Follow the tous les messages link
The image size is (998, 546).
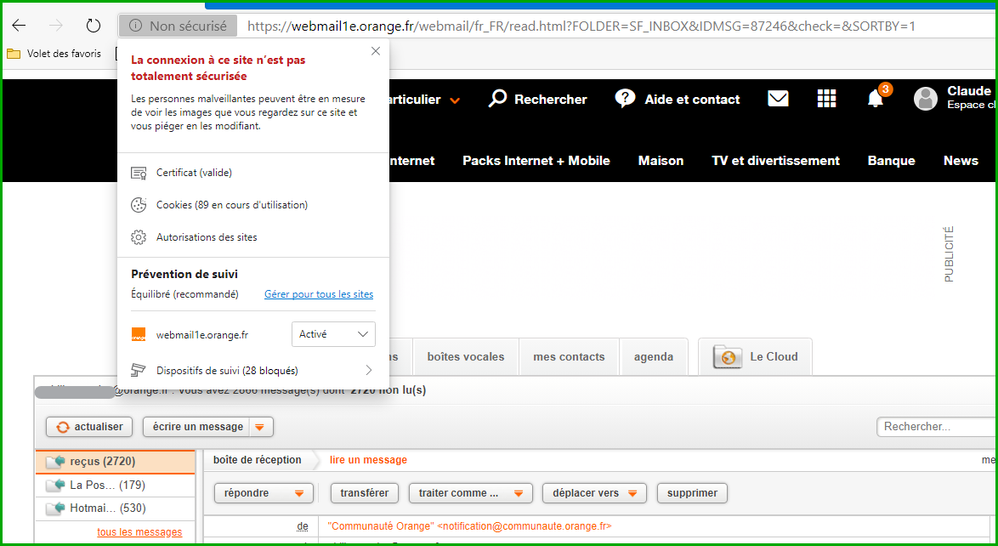pyautogui.click(x=139, y=532)
